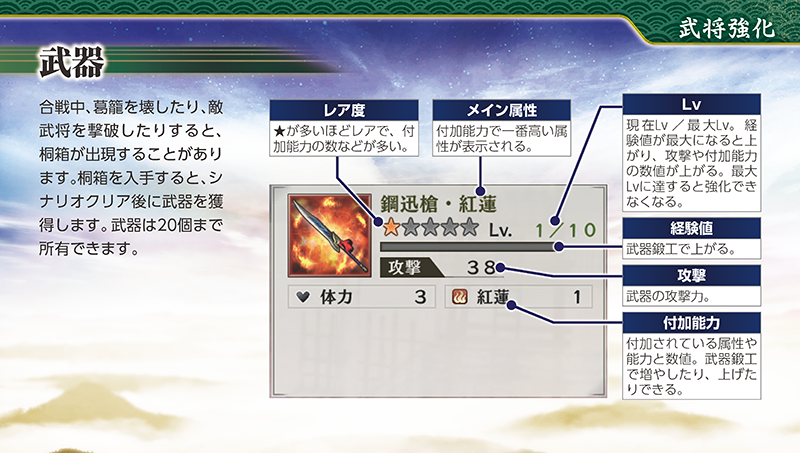The image size is (800, 453).
Task: Click the Lv. 1/10 level indicator
Action: pyautogui.click(x=542, y=230)
